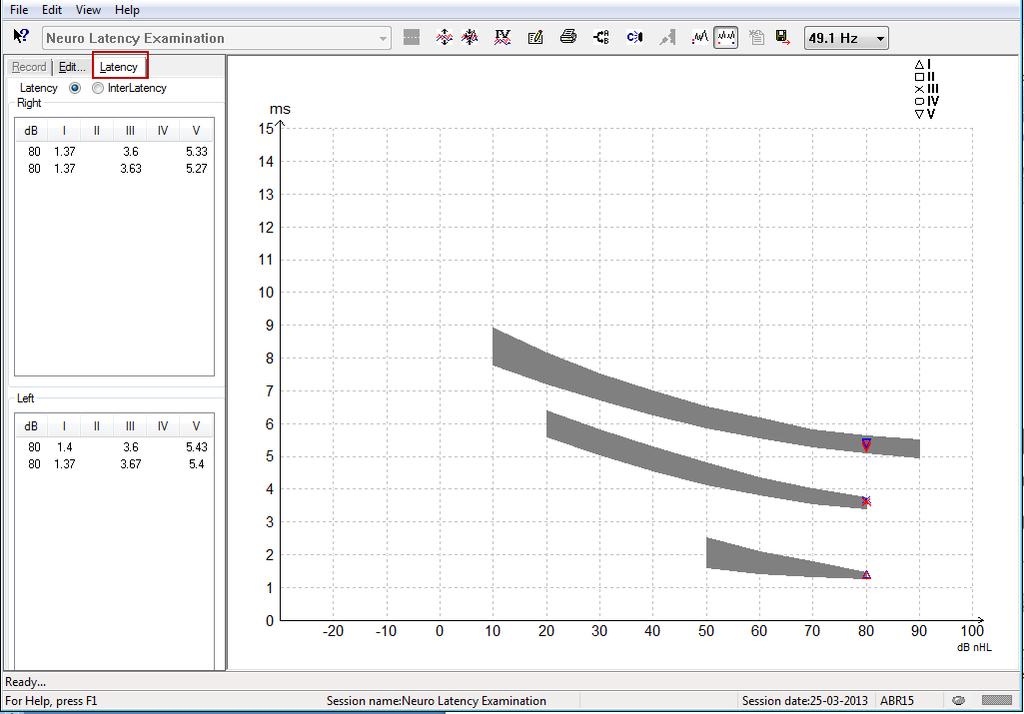Image resolution: width=1024 pixels, height=714 pixels.
Task: Click the status bar connection icon
Action: pos(959,700)
